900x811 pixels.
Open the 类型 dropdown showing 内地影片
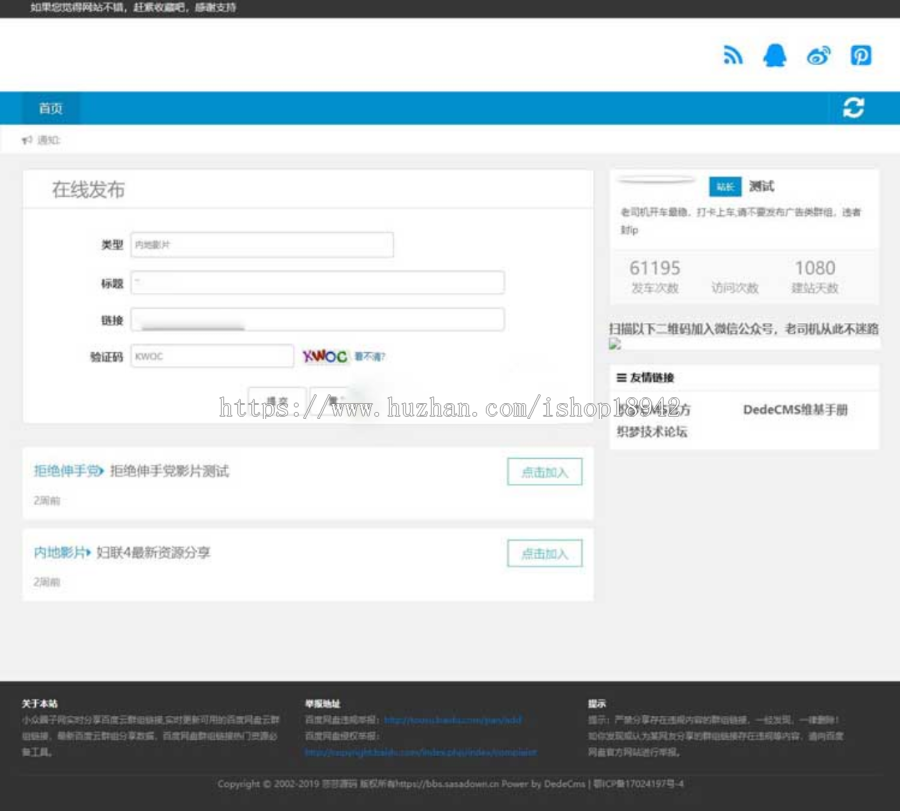[x=262, y=245]
